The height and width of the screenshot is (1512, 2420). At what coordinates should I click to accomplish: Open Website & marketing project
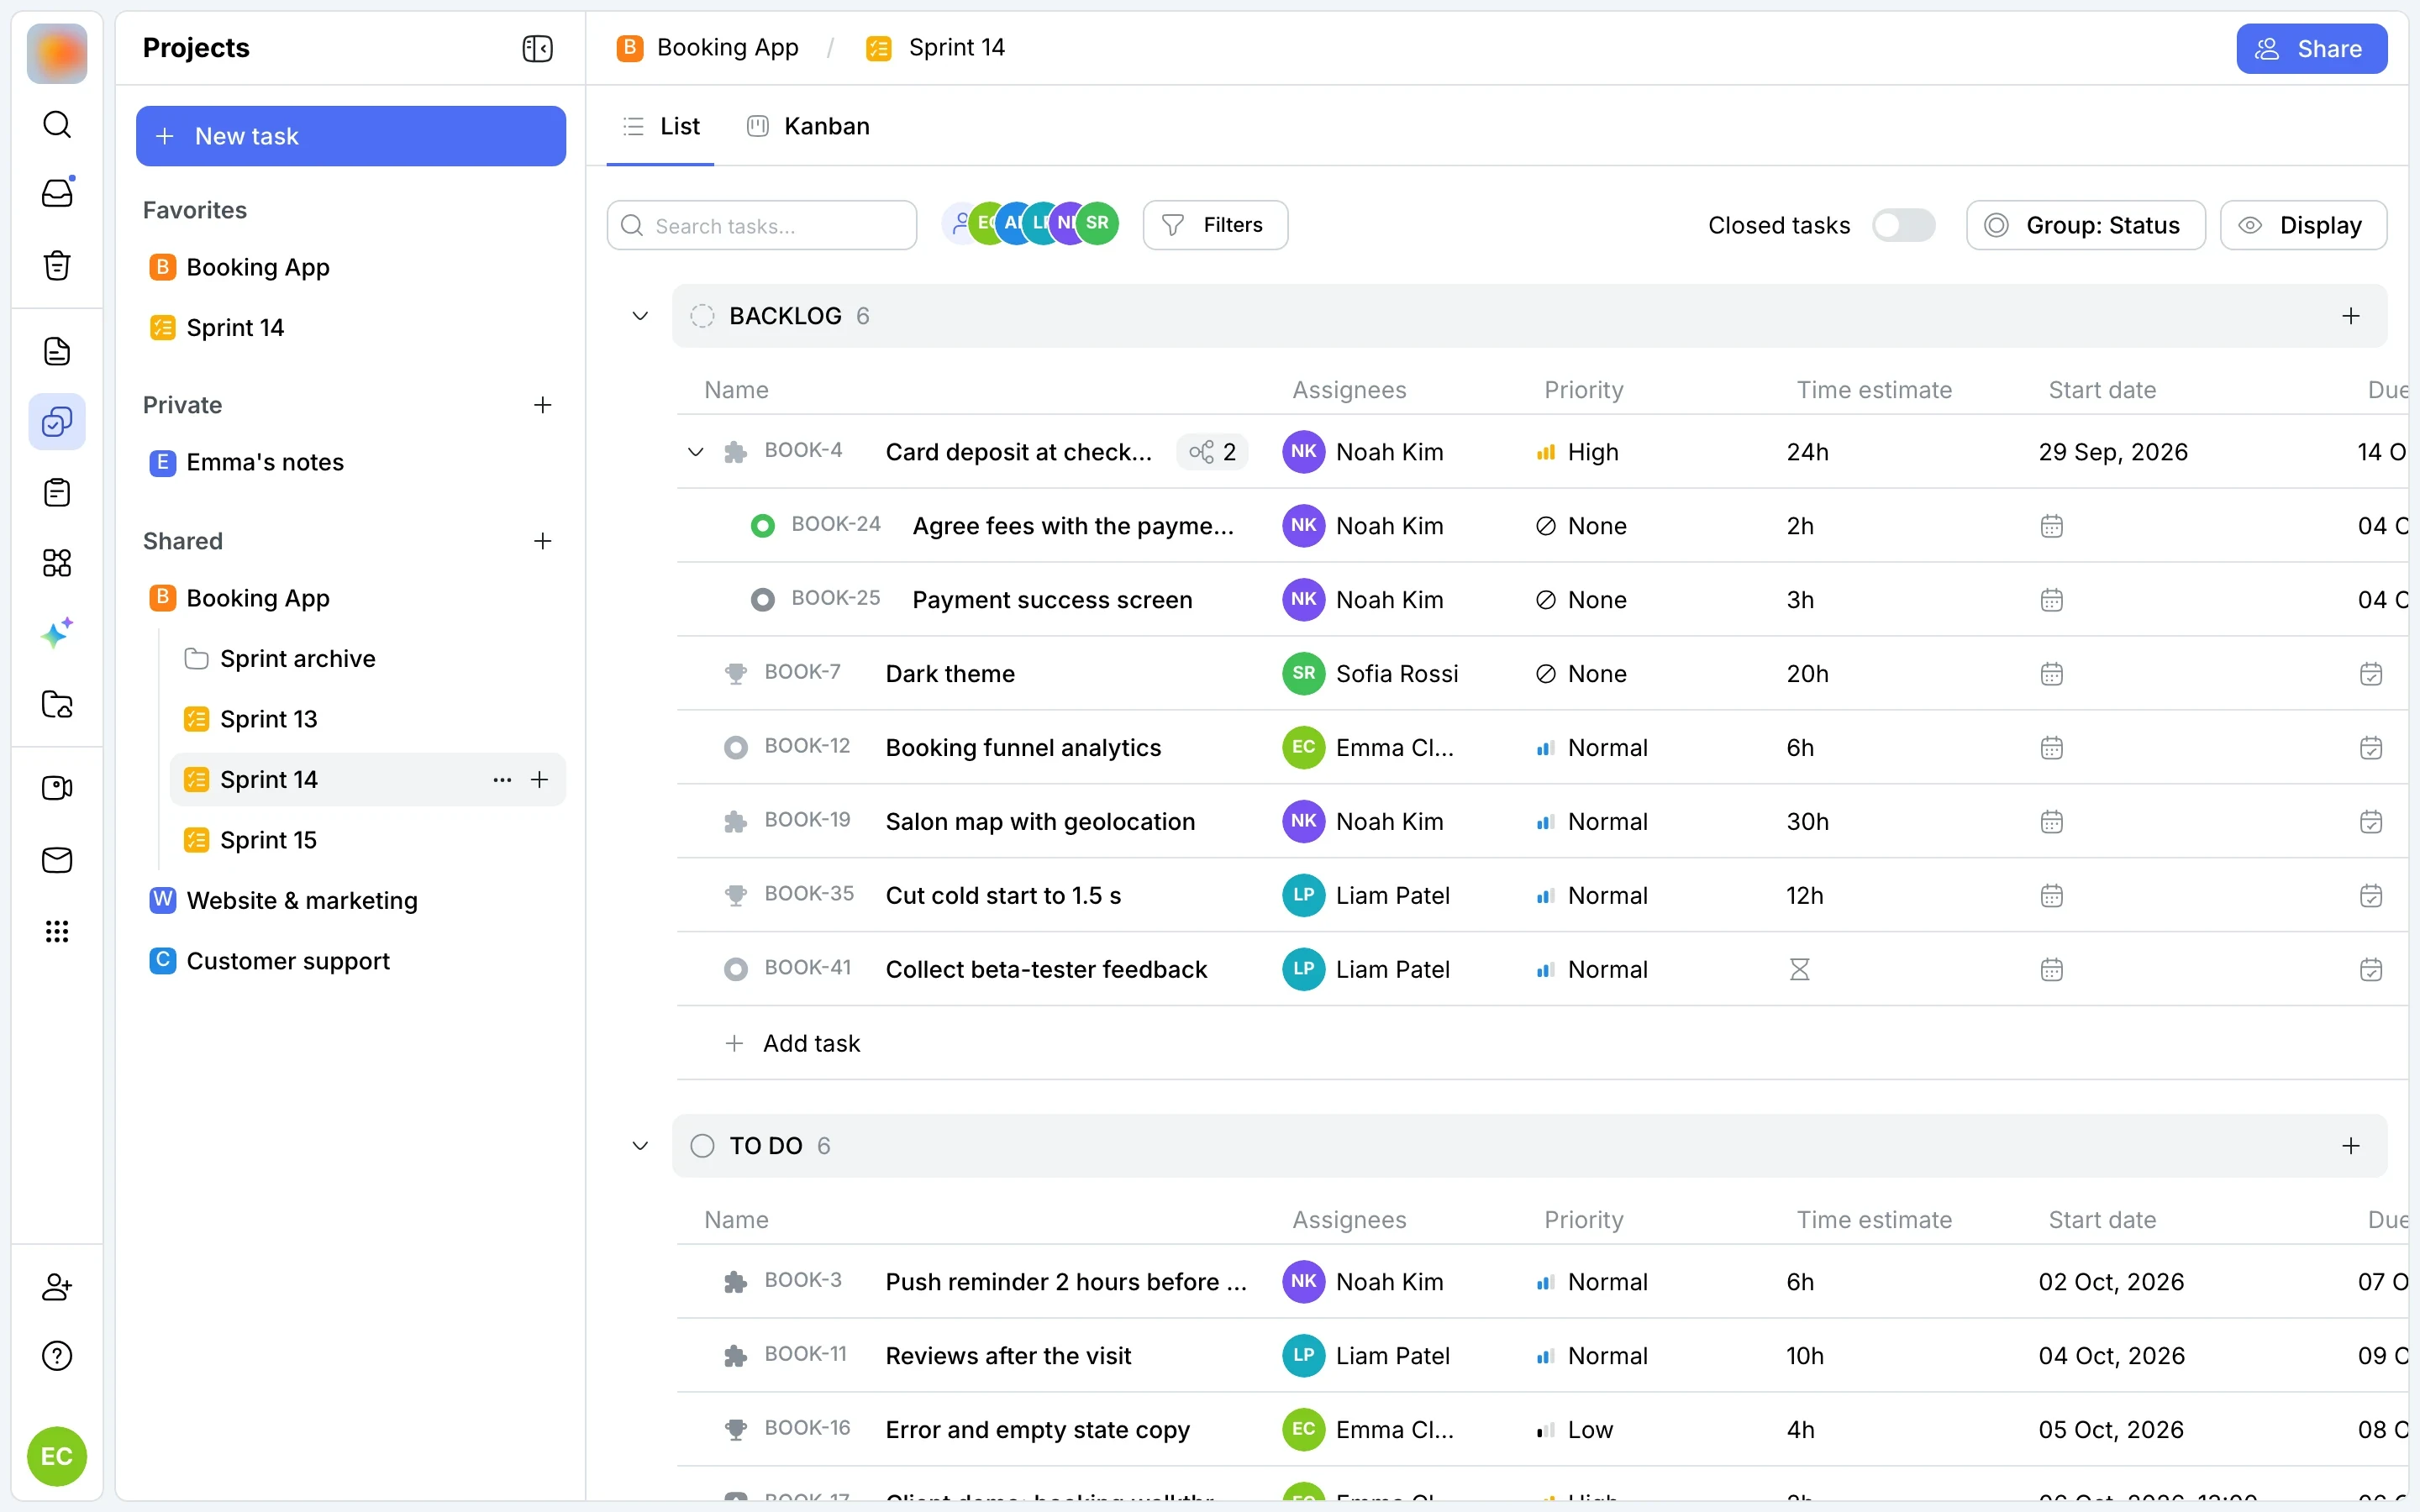click(x=302, y=901)
